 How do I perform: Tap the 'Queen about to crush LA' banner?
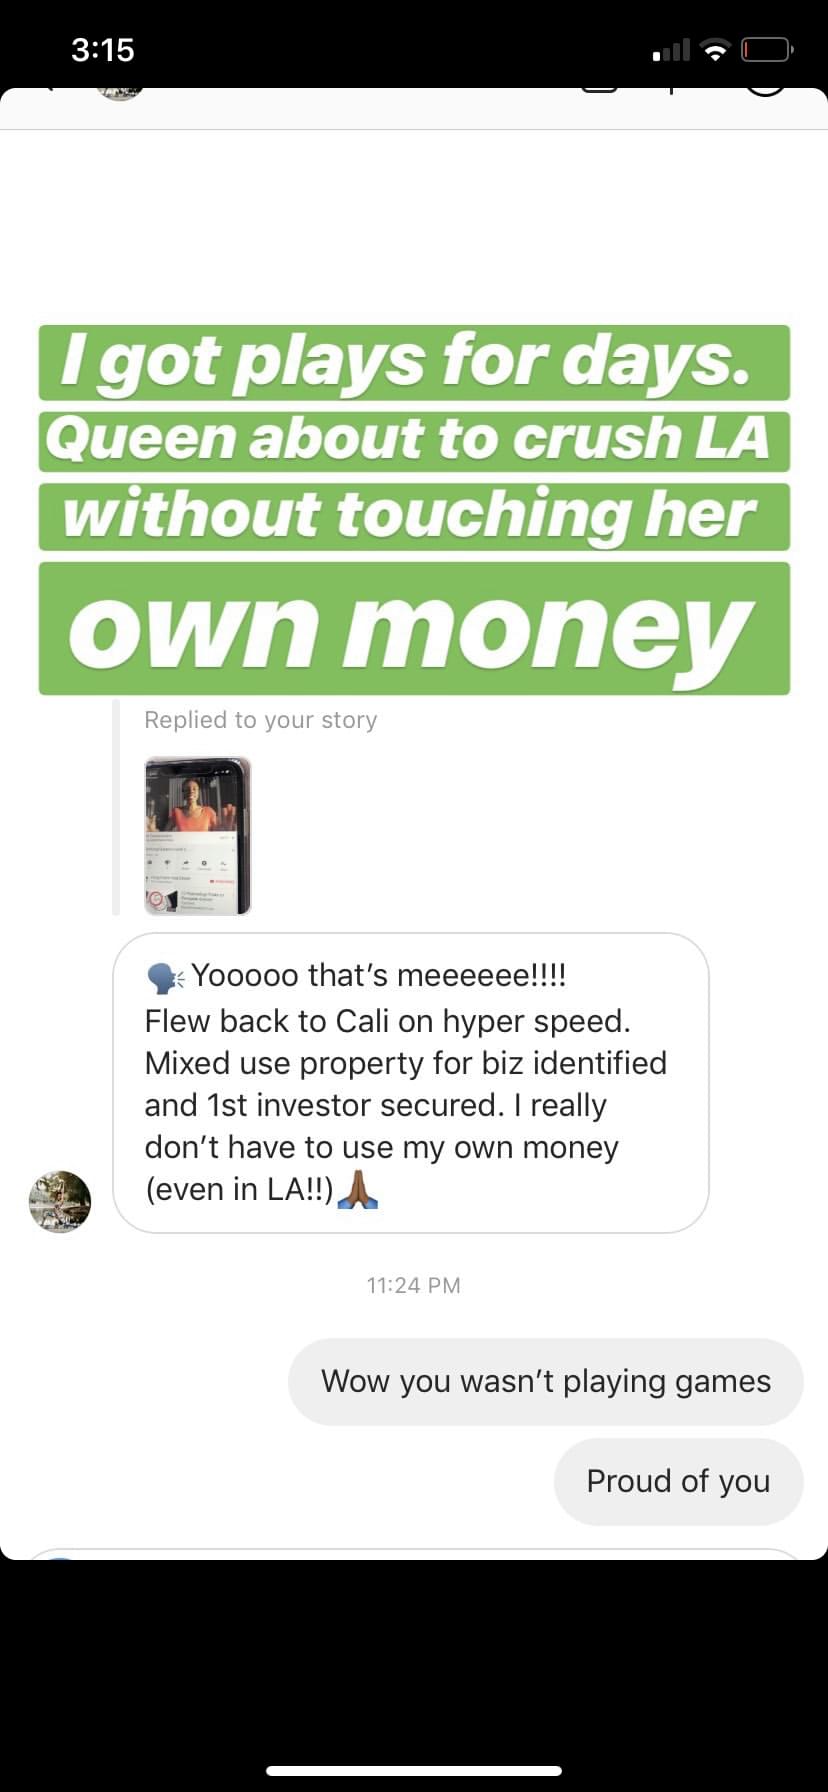pos(414,440)
